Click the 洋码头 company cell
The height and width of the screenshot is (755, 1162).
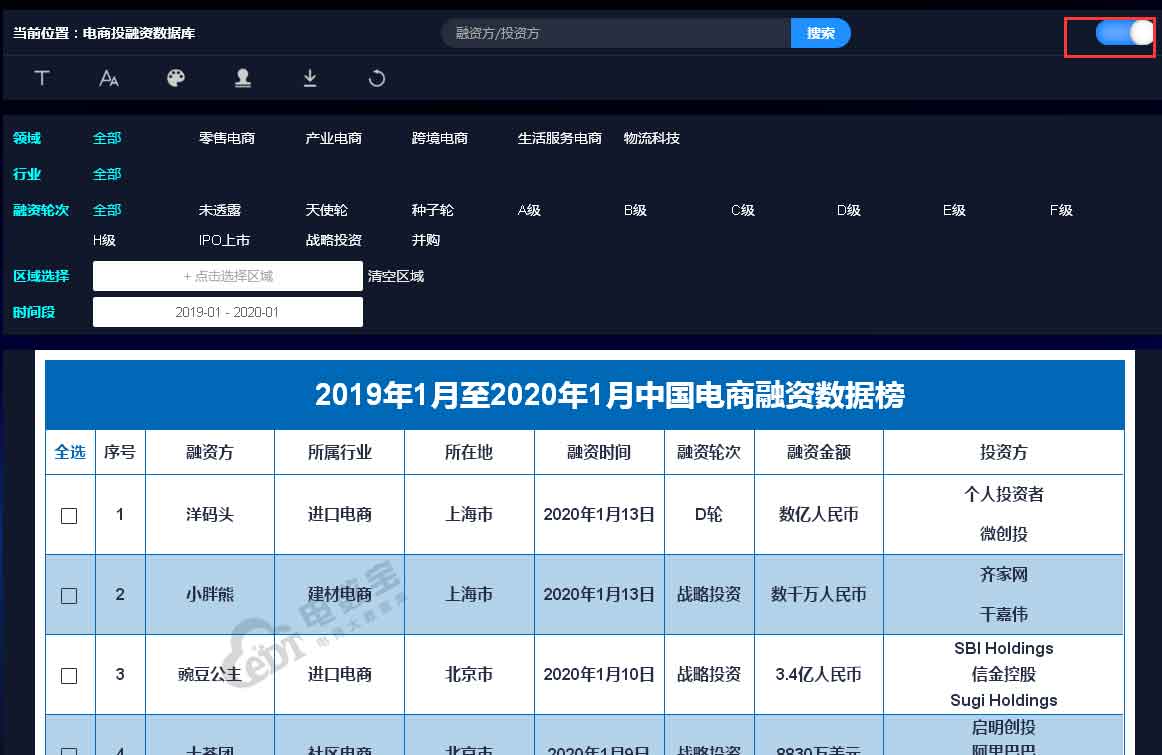[x=210, y=514]
